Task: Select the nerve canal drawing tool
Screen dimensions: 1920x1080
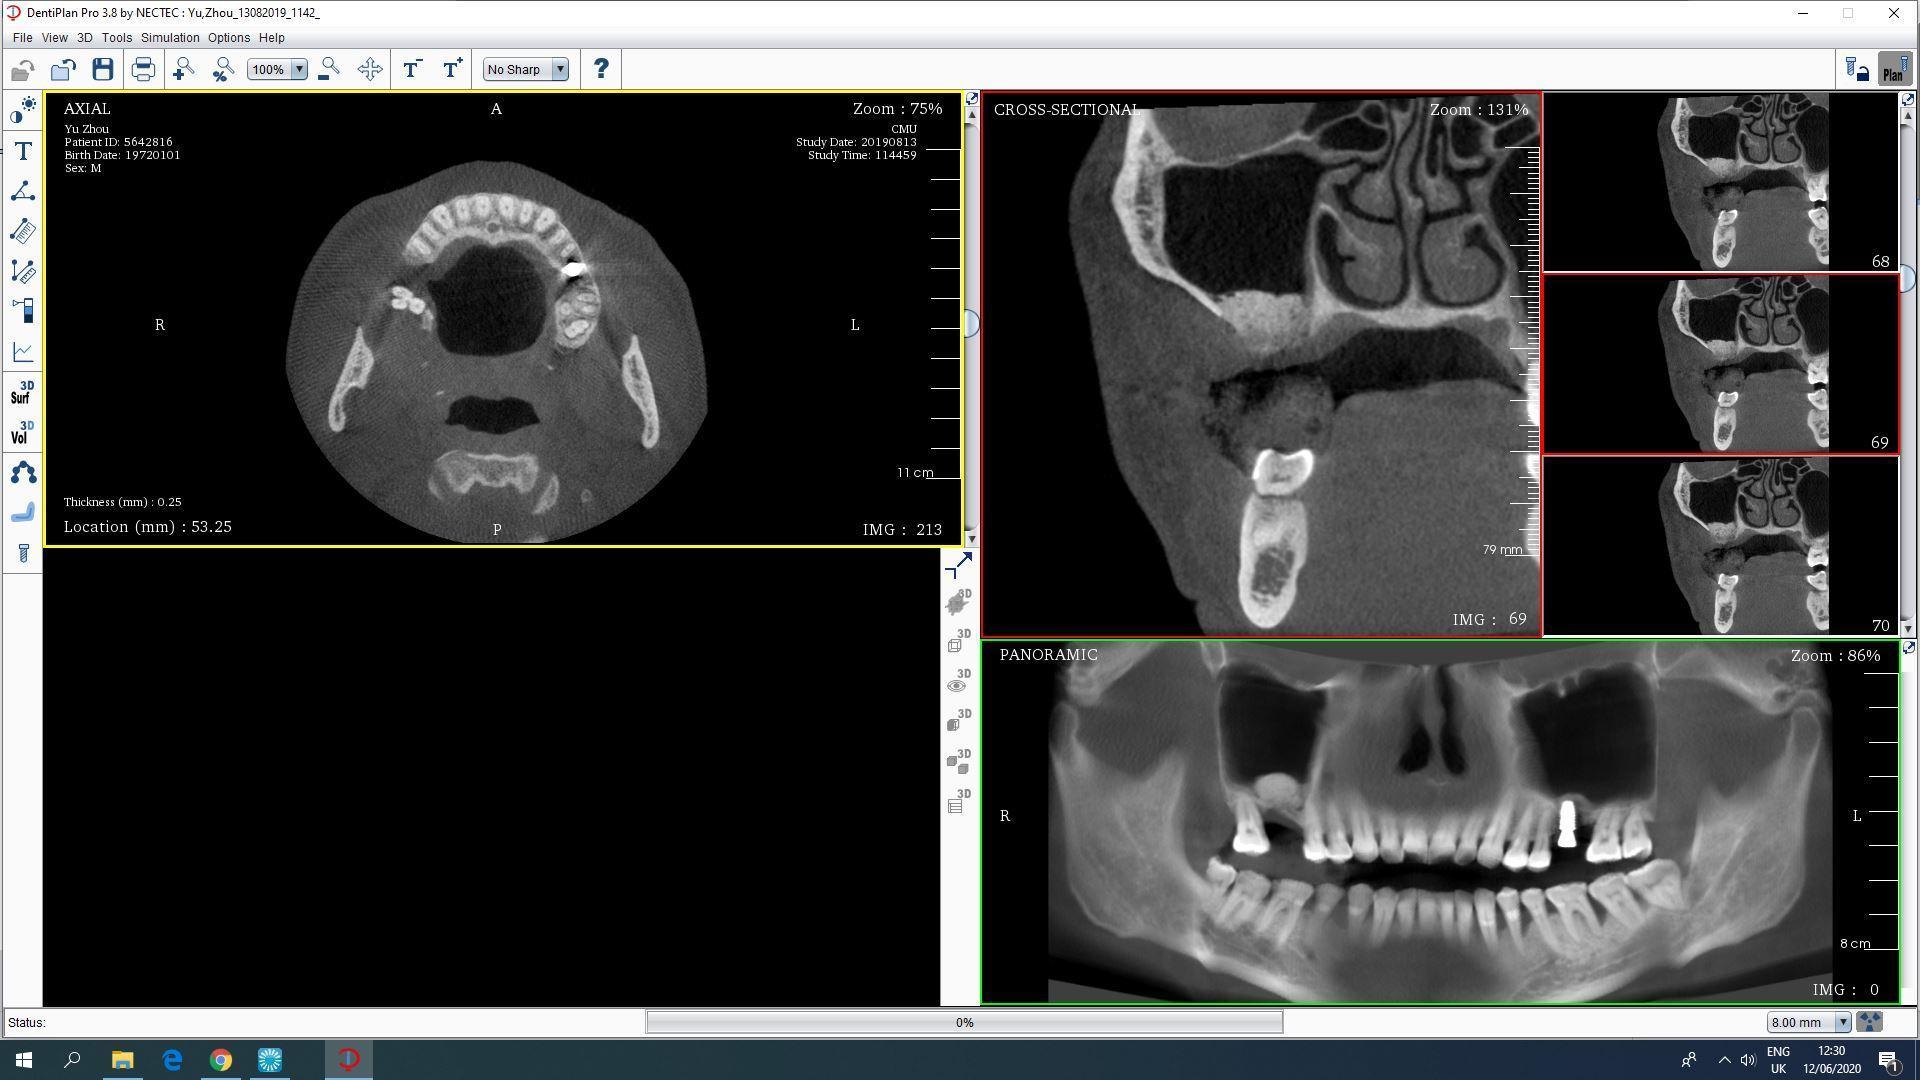Action: [23, 512]
